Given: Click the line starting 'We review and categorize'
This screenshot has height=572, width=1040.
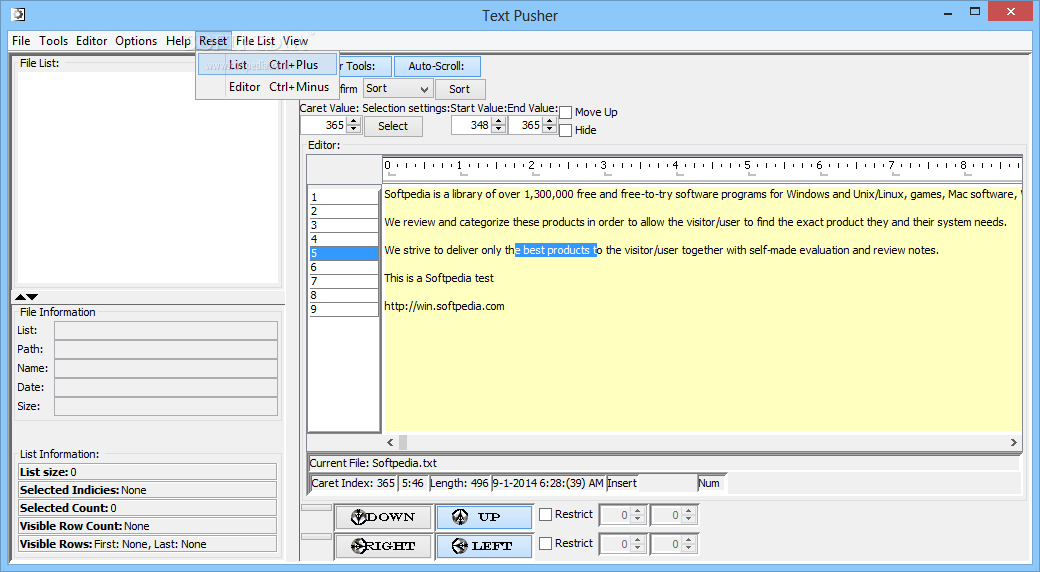Looking at the screenshot, I should [x=695, y=222].
